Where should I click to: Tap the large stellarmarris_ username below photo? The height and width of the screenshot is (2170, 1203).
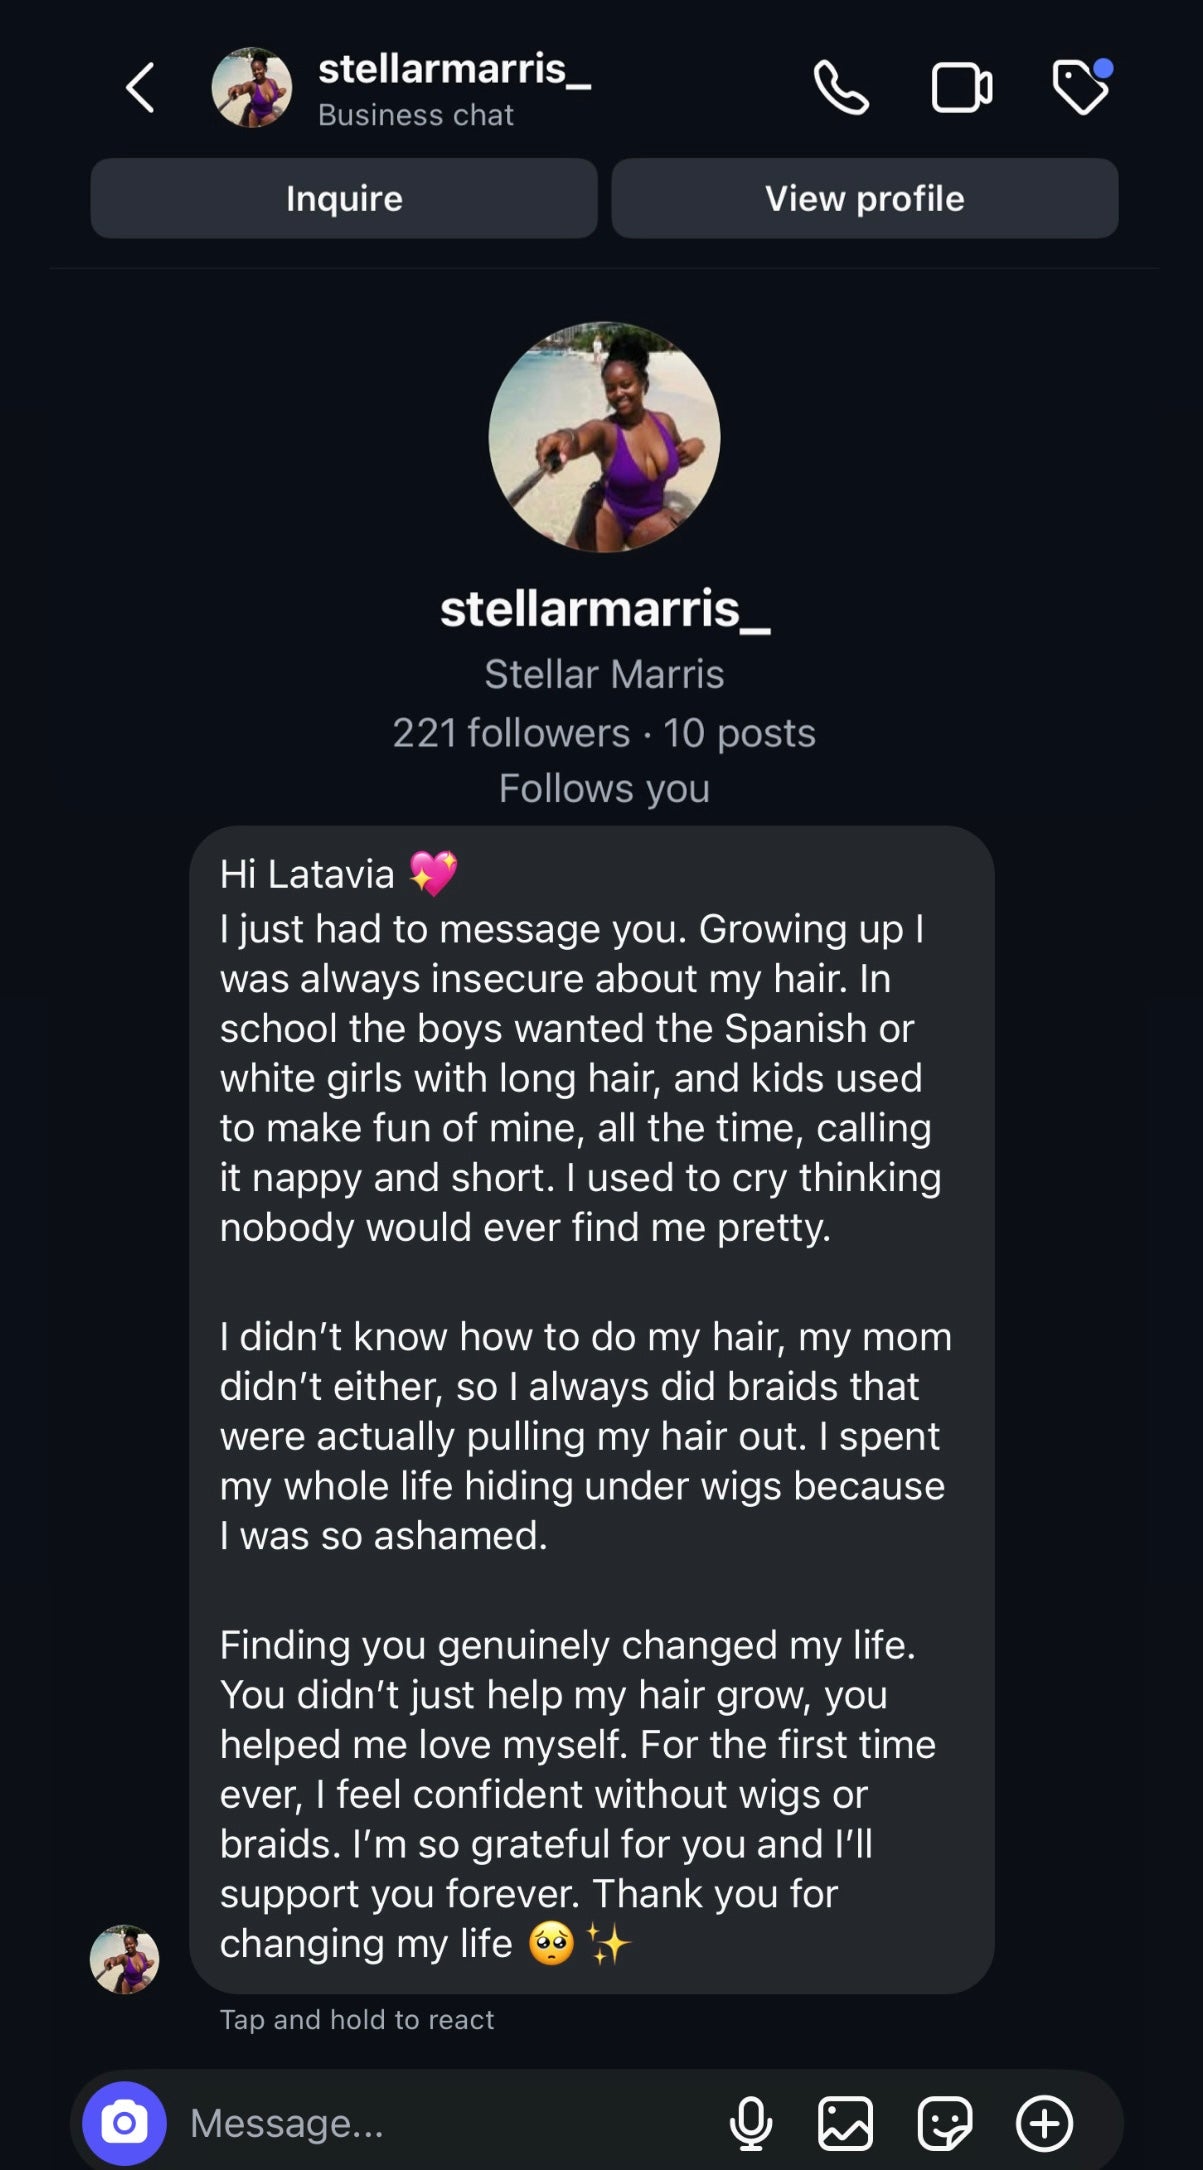click(x=604, y=609)
